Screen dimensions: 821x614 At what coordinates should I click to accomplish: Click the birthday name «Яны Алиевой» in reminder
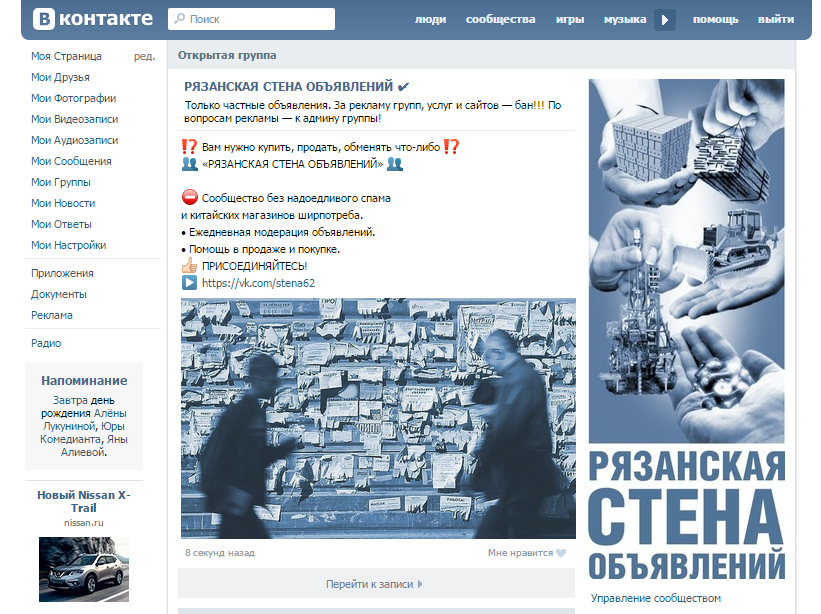pyautogui.click(x=94, y=445)
